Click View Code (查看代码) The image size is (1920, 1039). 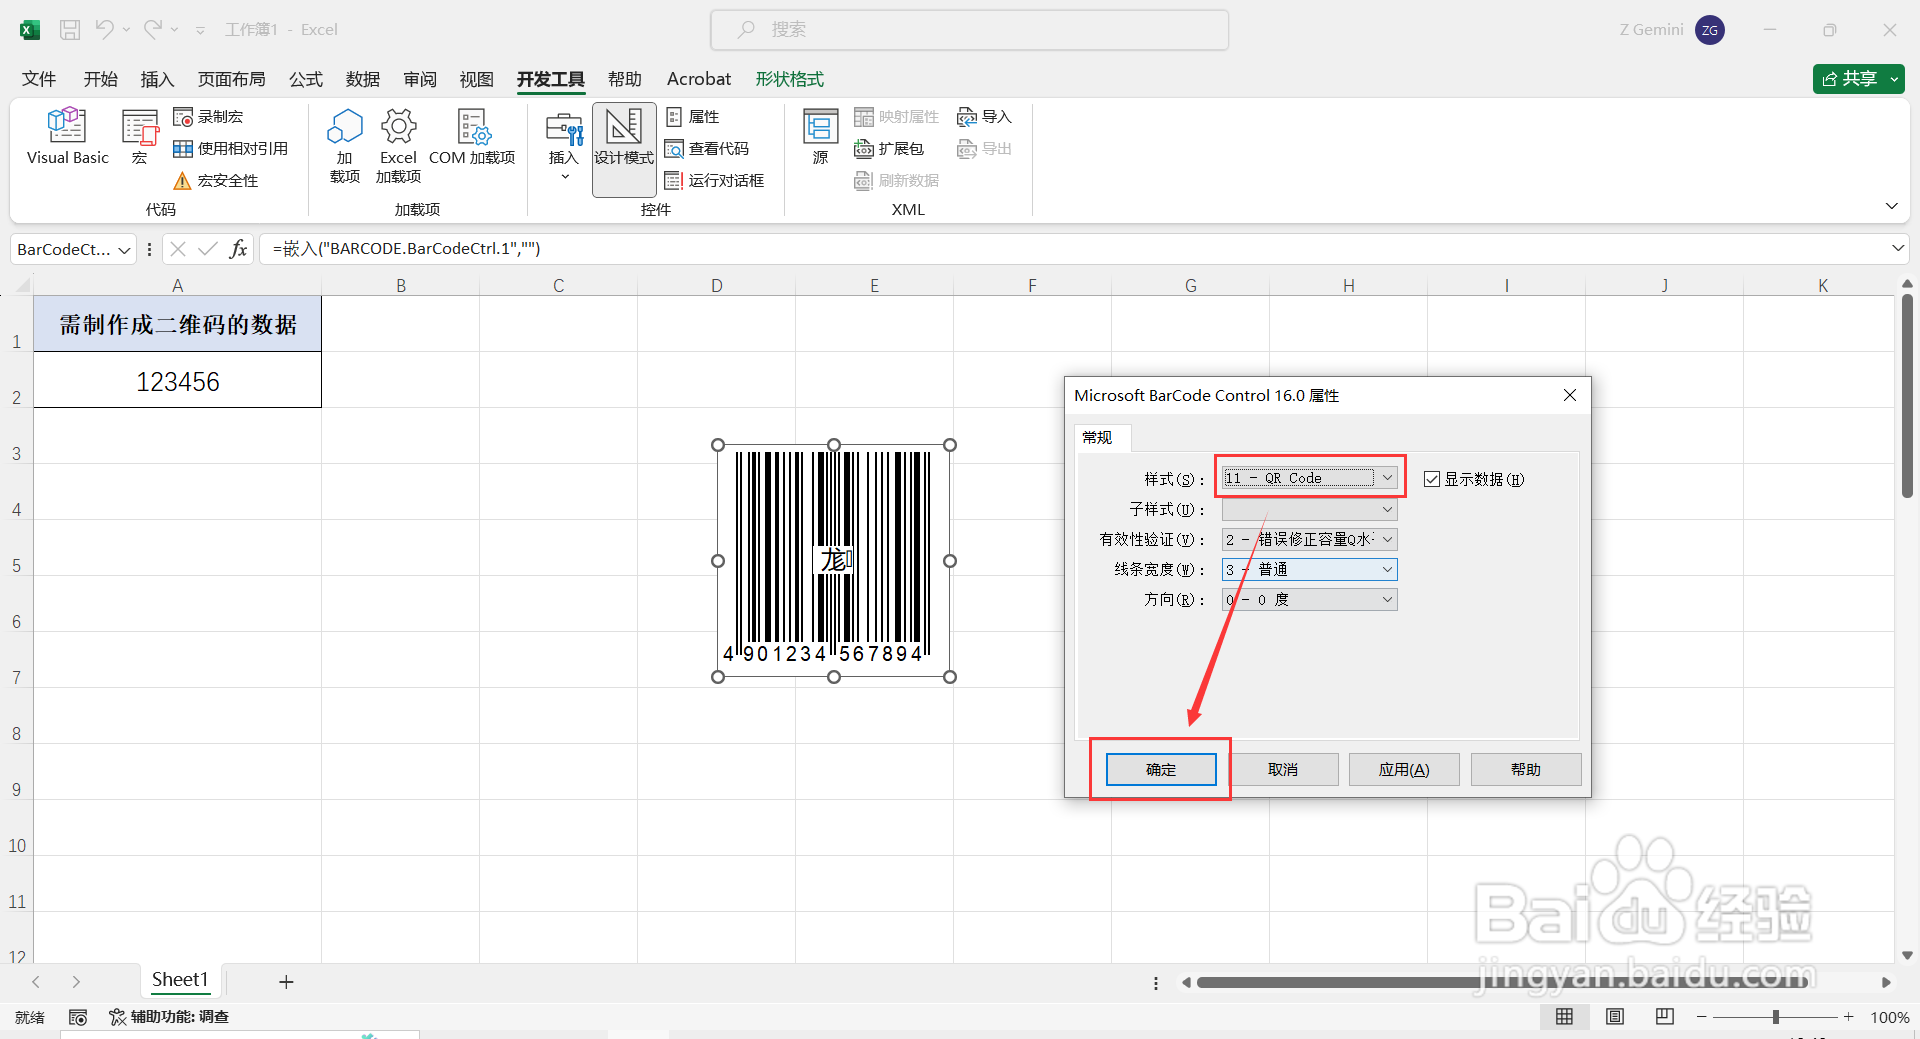click(707, 149)
